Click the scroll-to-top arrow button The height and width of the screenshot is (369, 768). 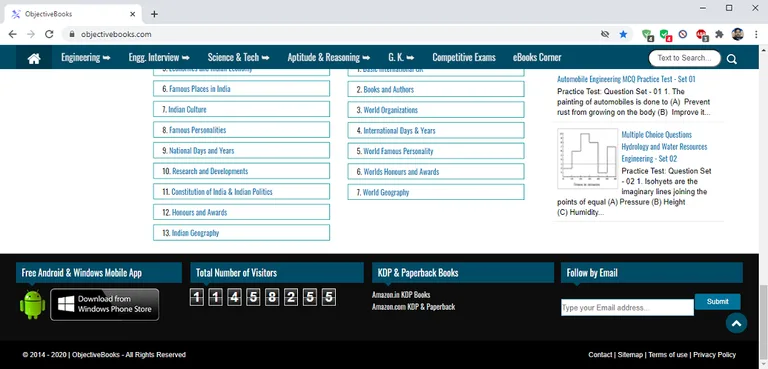point(736,323)
